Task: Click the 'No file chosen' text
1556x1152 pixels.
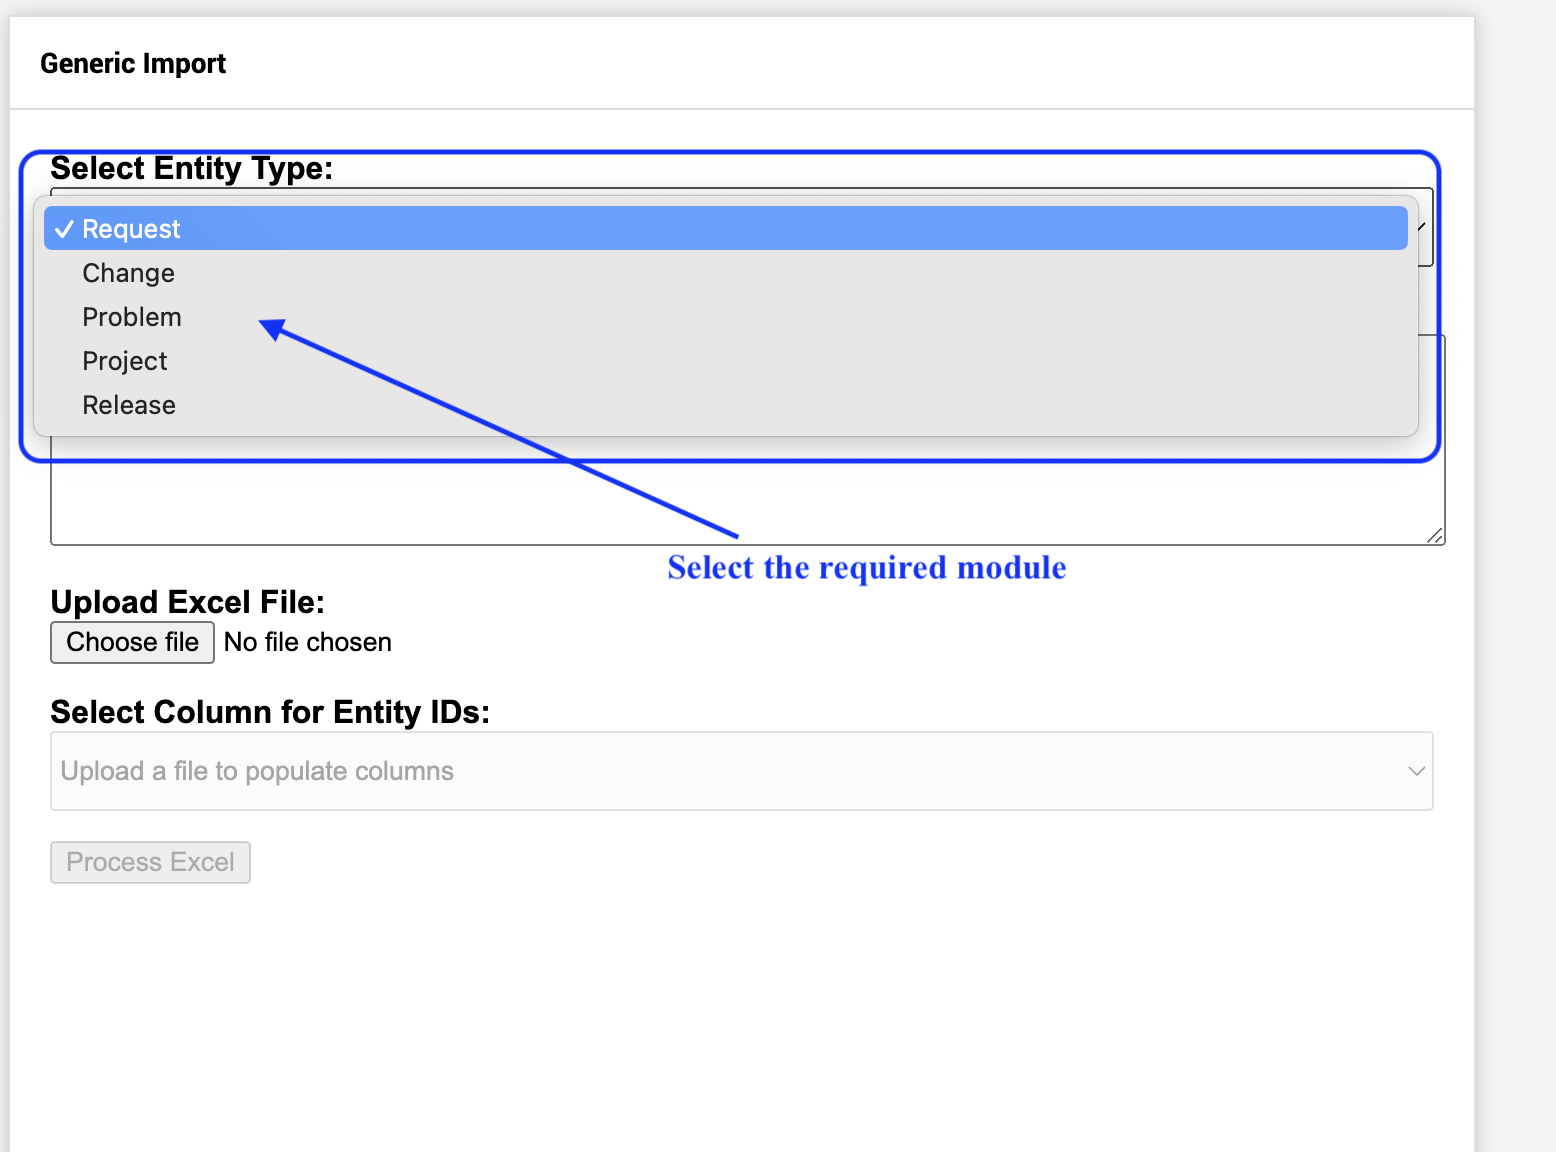Action: tap(308, 642)
